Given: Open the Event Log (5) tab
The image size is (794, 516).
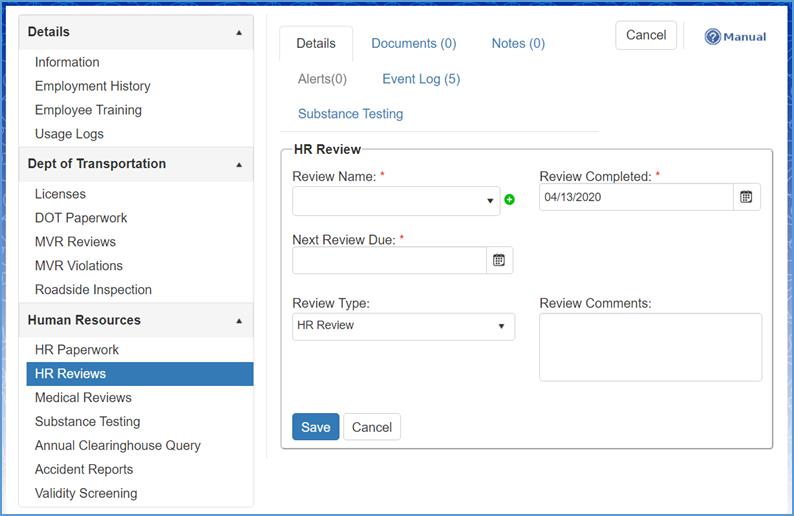Looking at the screenshot, I should pyautogui.click(x=421, y=79).
